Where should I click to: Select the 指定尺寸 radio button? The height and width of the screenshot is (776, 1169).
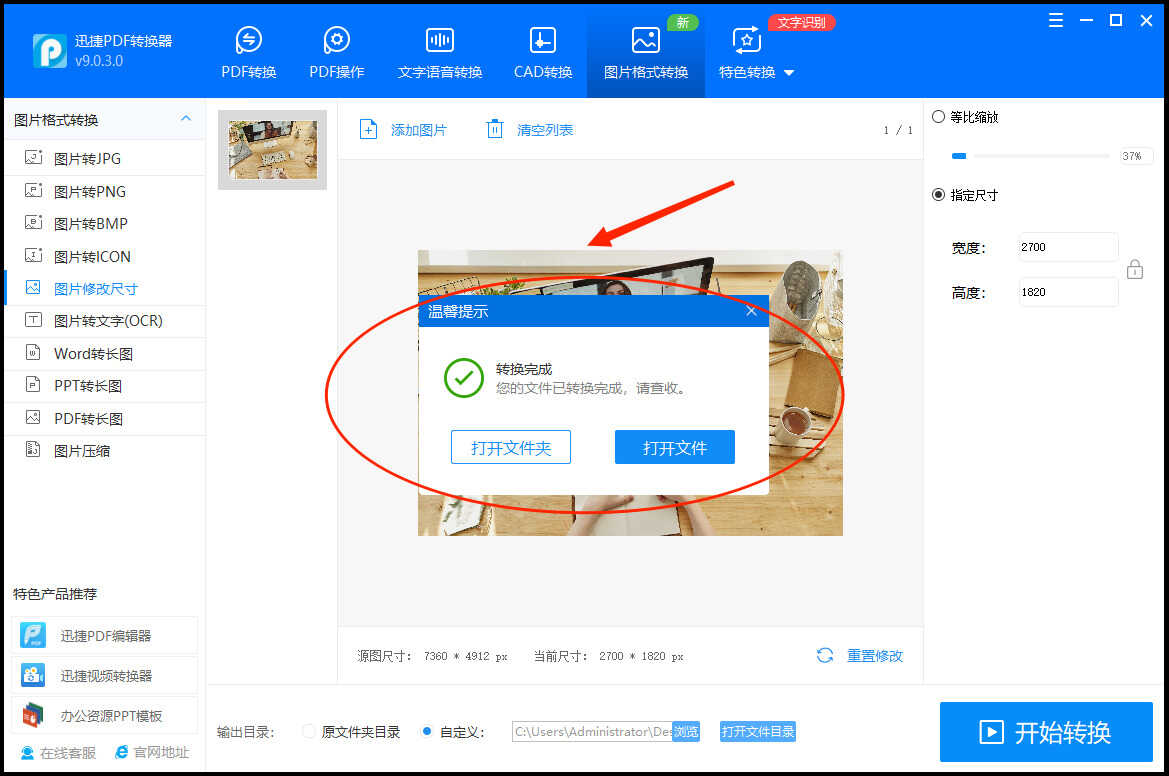pyautogui.click(x=939, y=195)
